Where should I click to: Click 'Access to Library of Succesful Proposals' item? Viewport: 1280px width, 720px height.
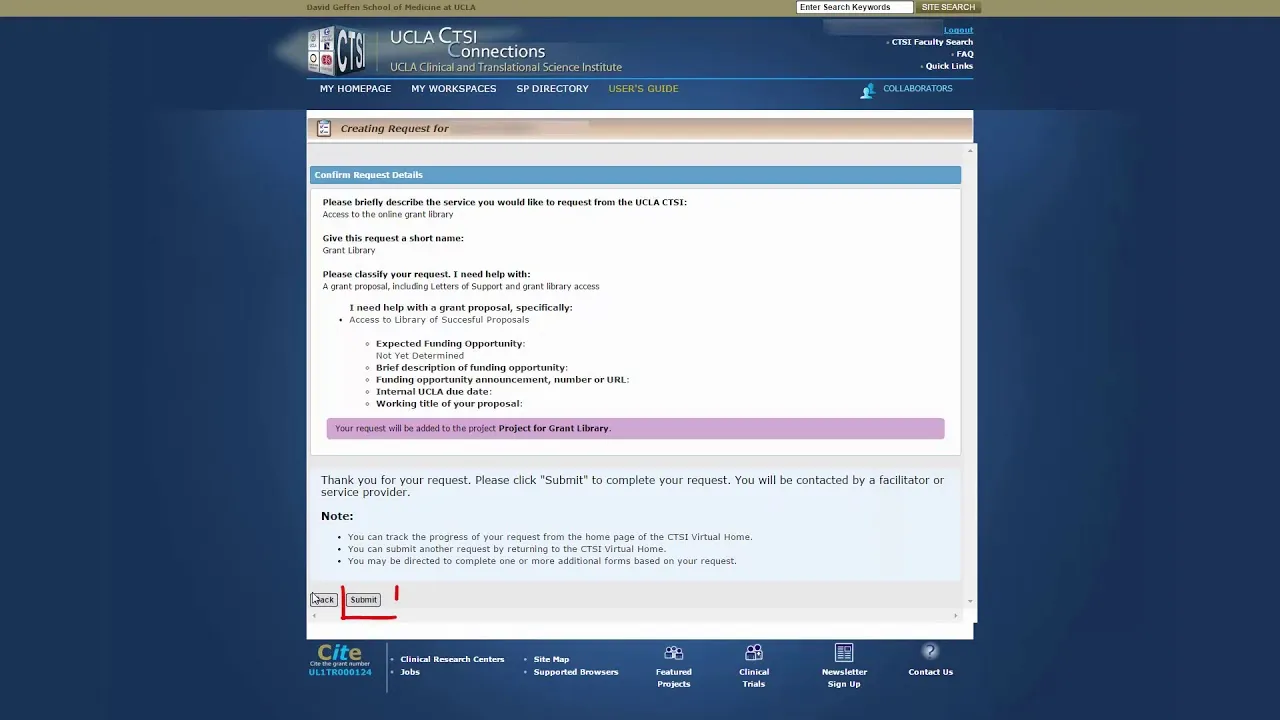click(x=439, y=320)
